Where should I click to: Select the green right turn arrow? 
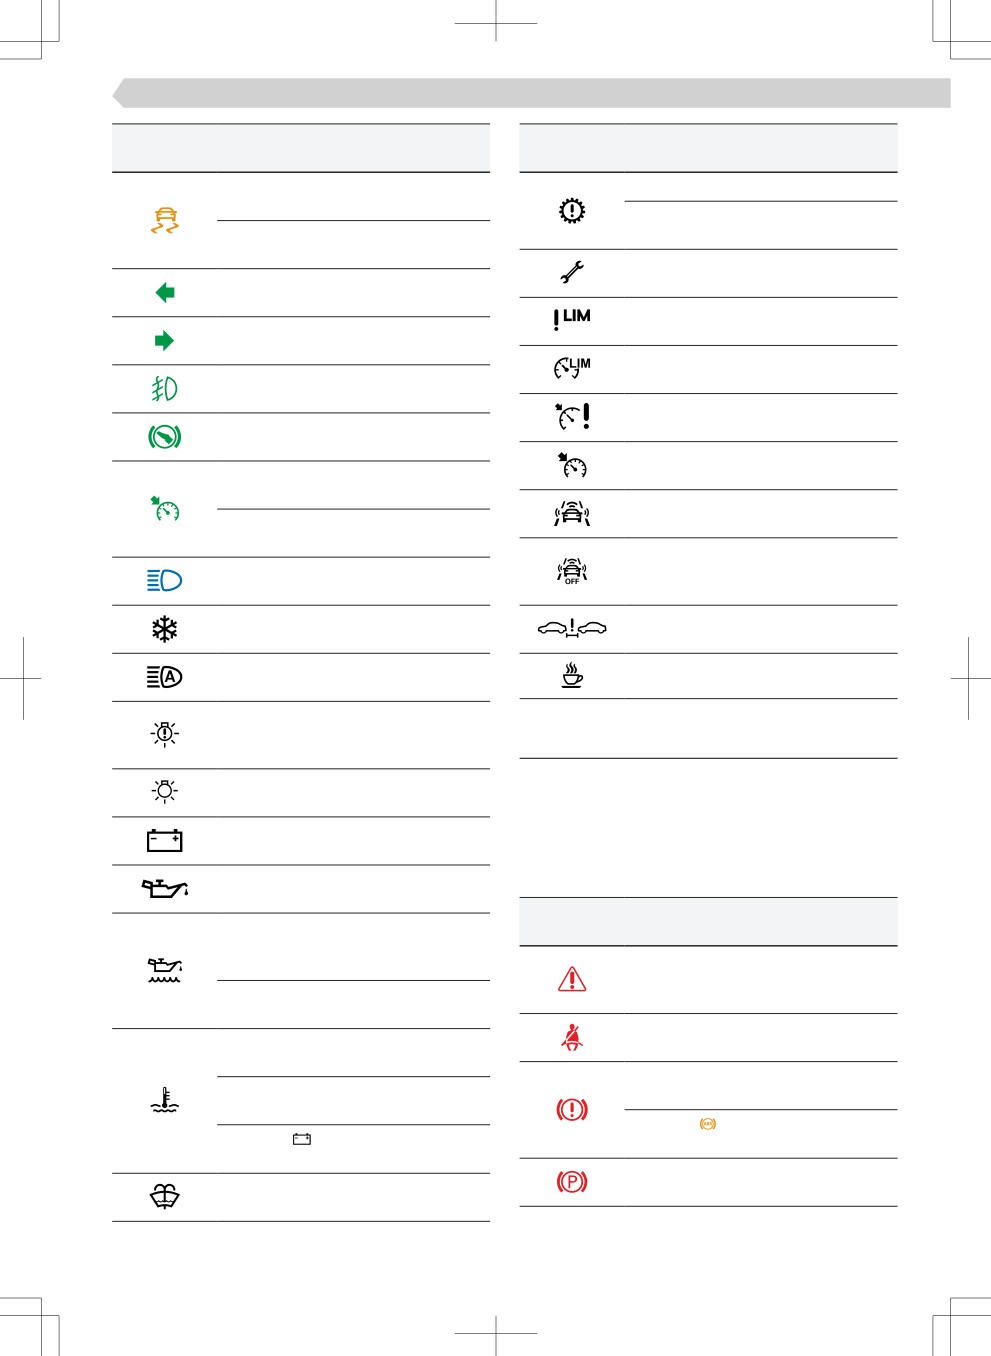[x=165, y=341]
